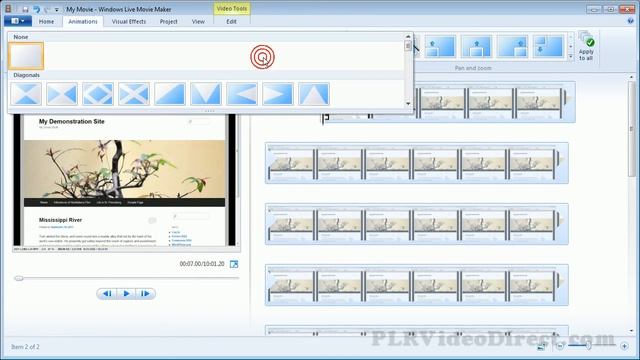Move up the transitions gallery list
This screenshot has width=640, height=360.
coord(408,36)
